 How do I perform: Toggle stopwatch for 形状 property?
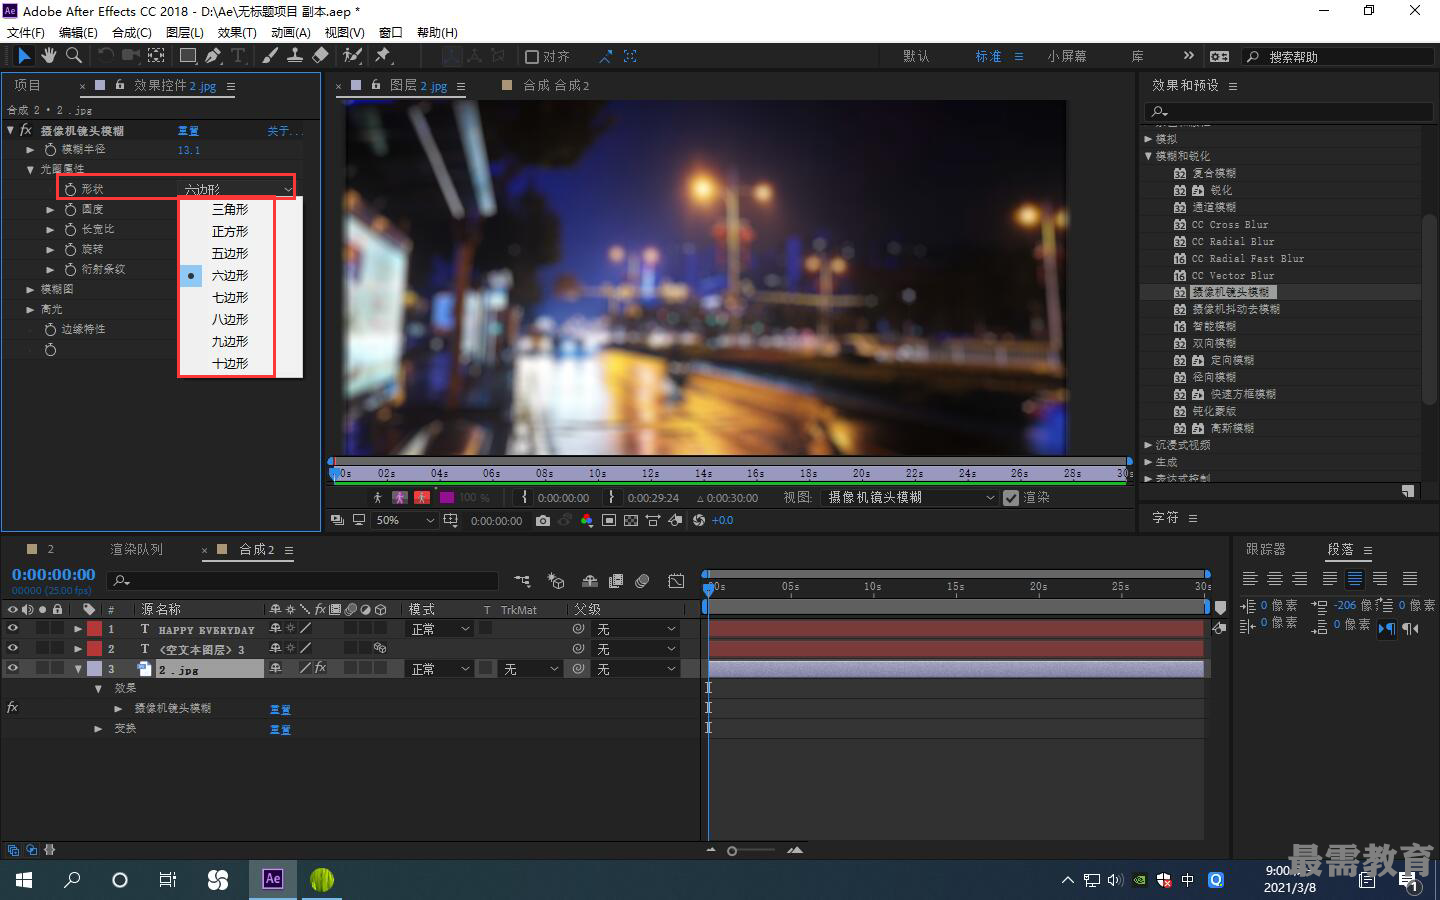70,189
